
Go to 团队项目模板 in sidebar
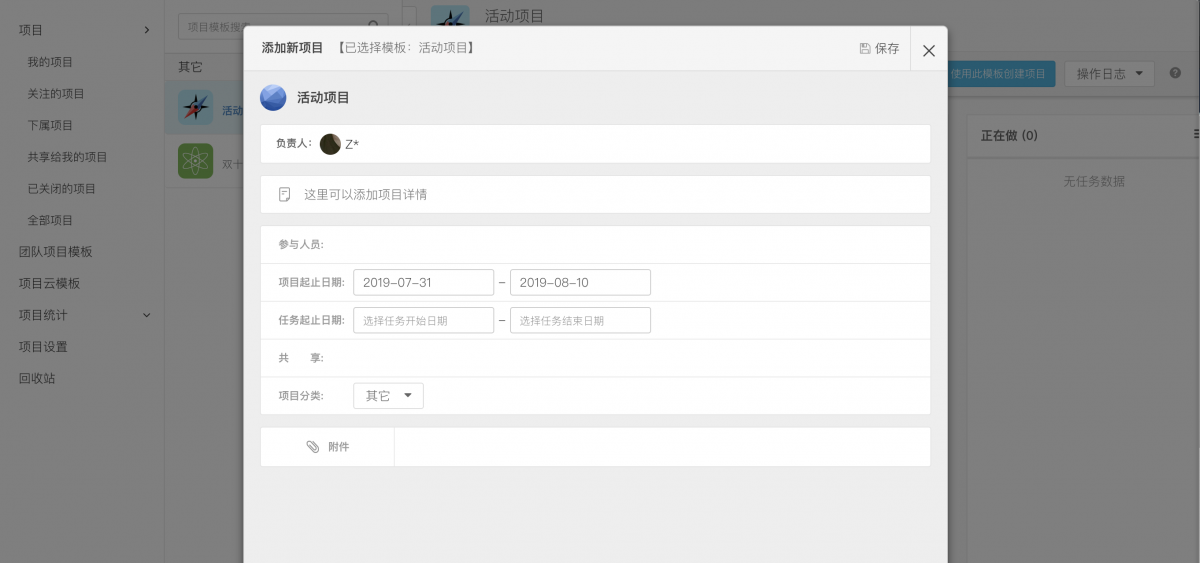click(x=56, y=252)
